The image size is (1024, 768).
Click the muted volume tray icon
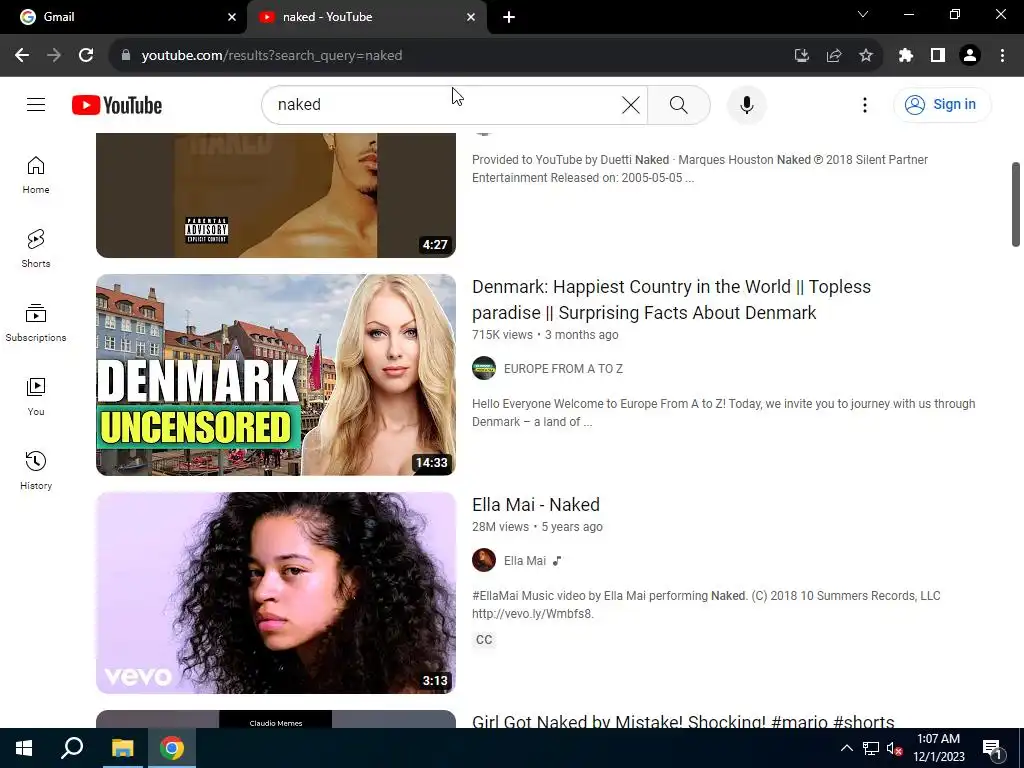click(x=894, y=748)
